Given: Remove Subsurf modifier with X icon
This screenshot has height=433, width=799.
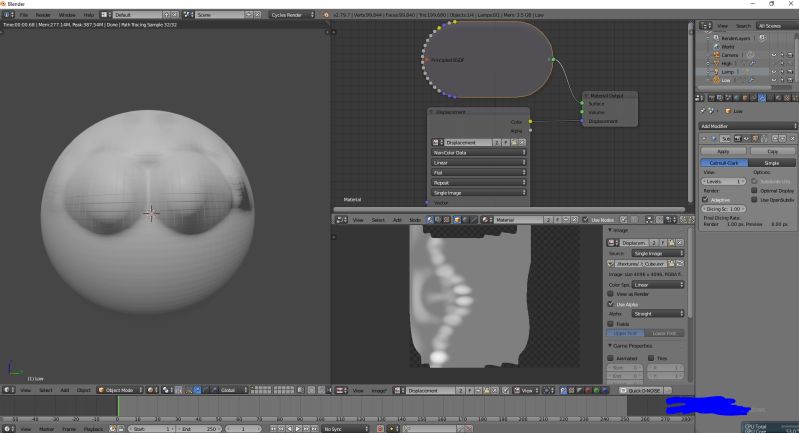Looking at the screenshot, I should click(x=792, y=139).
